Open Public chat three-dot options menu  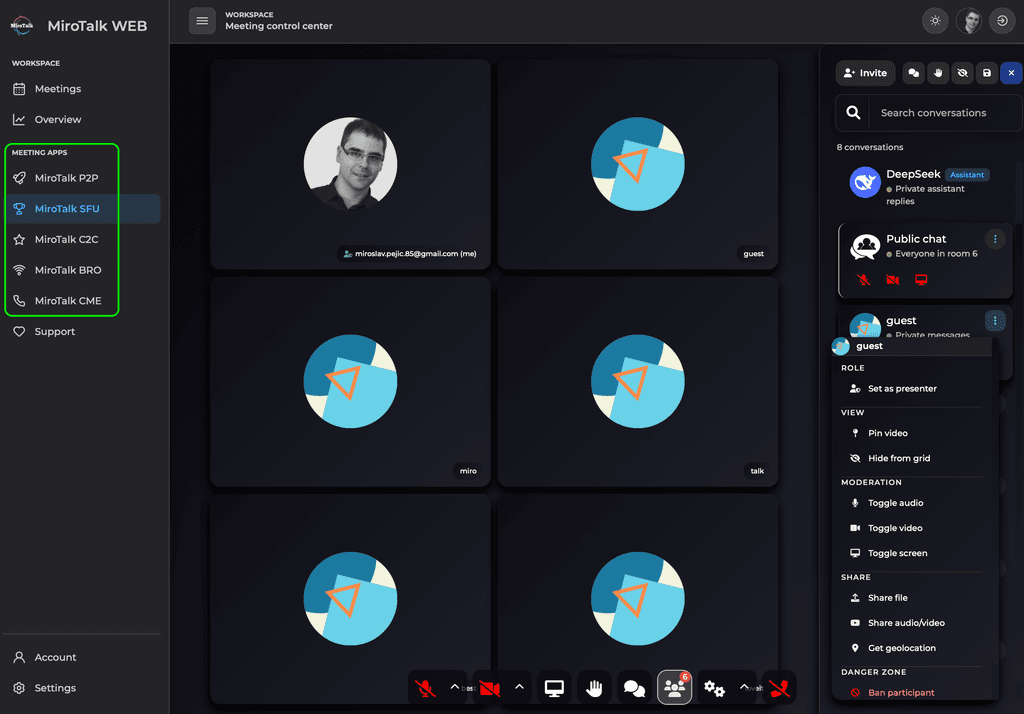[995, 239]
